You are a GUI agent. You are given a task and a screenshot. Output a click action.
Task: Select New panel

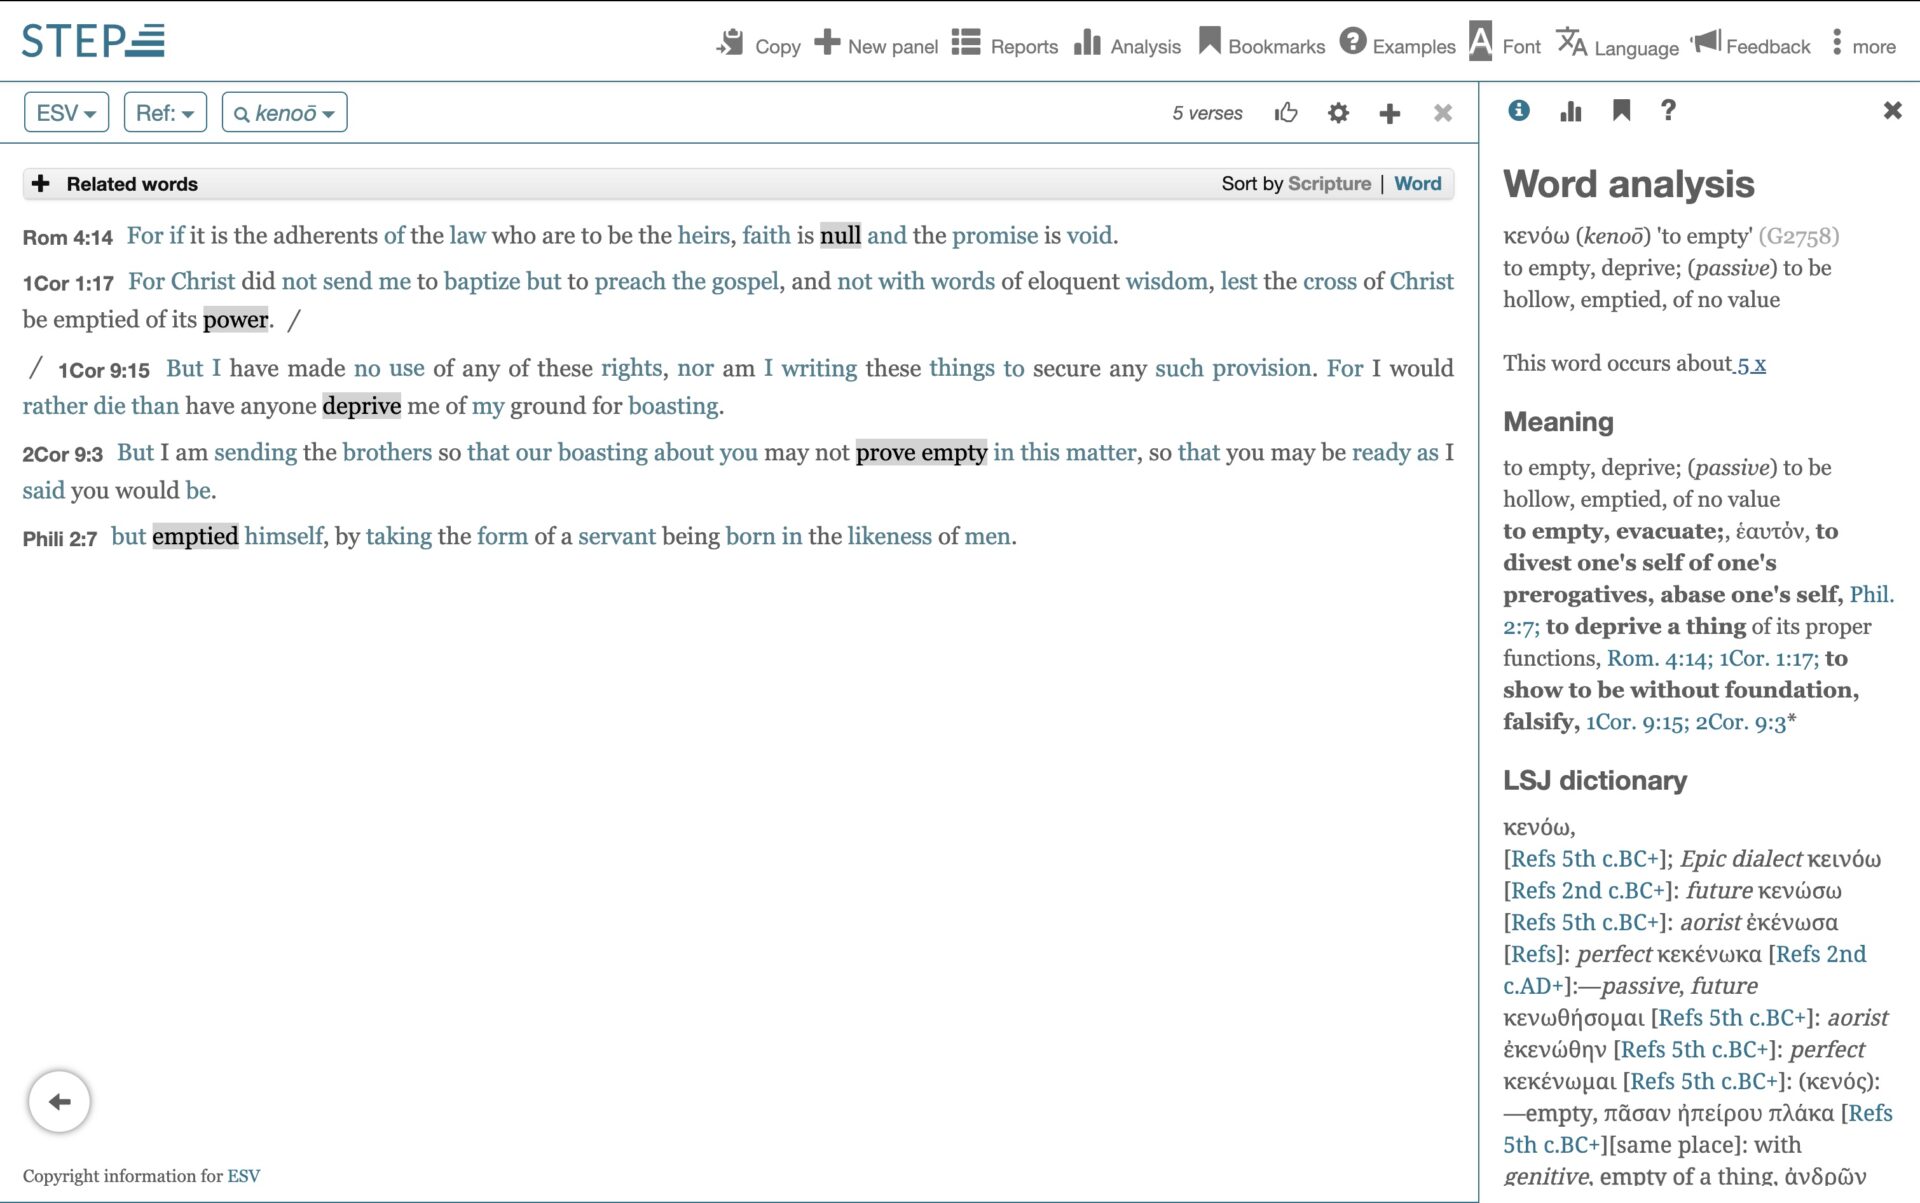coord(875,43)
